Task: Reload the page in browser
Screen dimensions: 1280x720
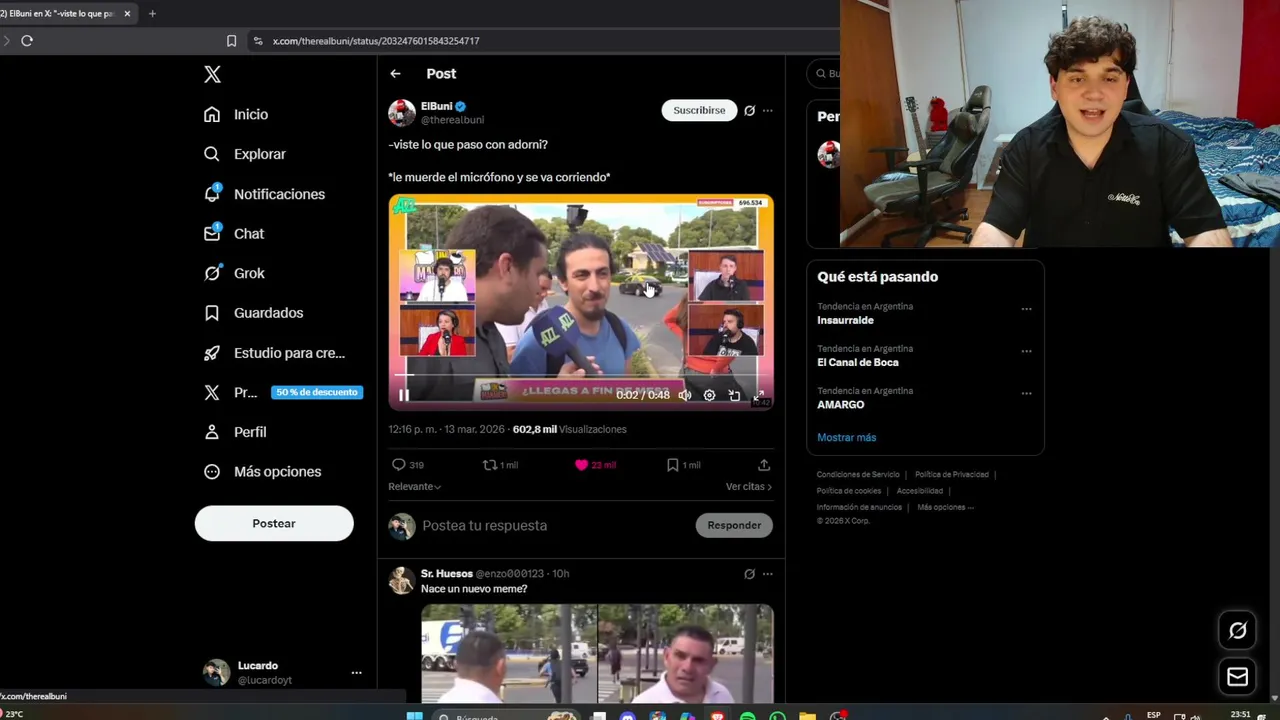Action: pyautogui.click(x=27, y=41)
